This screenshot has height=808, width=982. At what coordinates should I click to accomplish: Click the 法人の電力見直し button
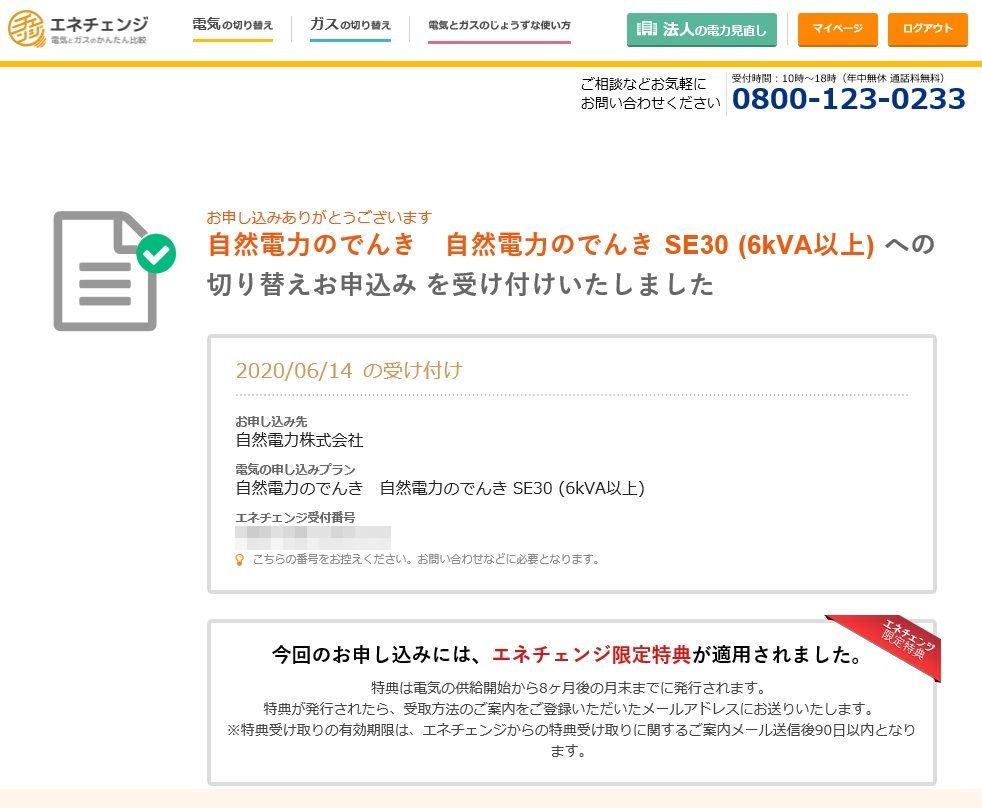(x=701, y=29)
